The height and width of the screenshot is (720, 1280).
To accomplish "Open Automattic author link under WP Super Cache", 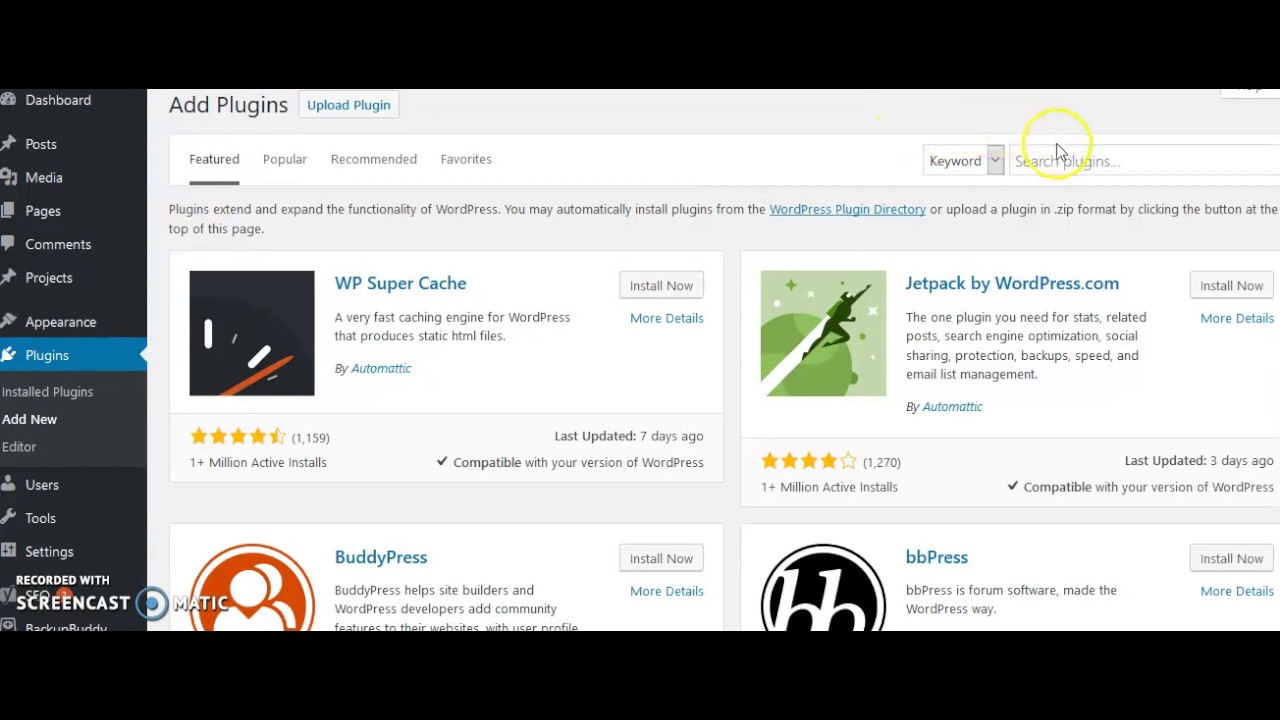I will (381, 368).
